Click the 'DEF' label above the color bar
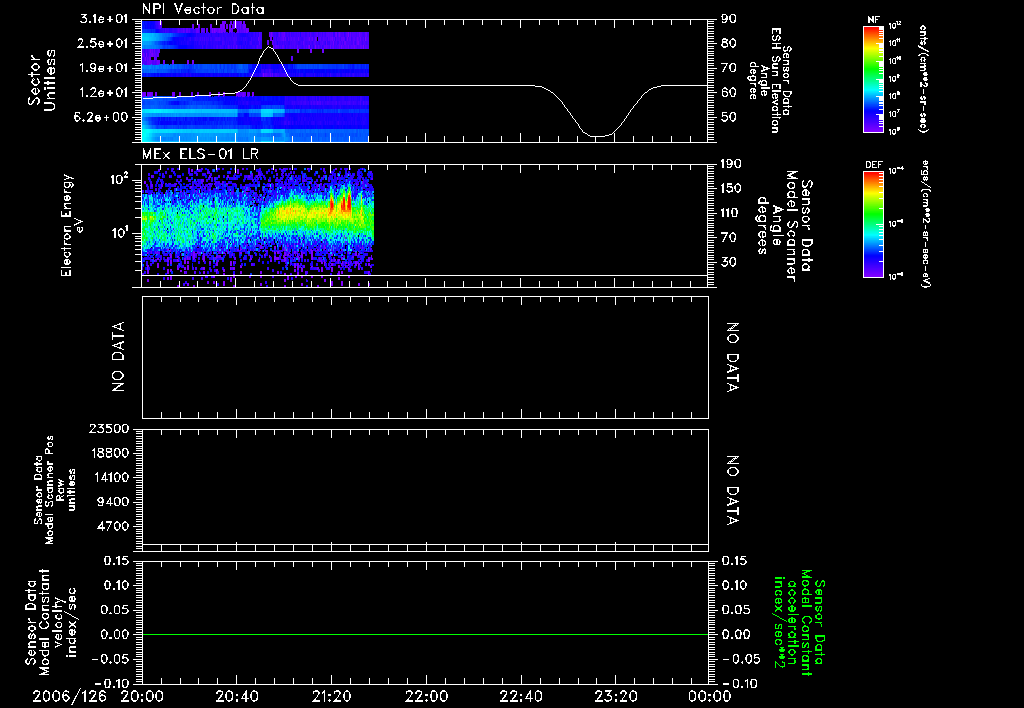 [873, 165]
